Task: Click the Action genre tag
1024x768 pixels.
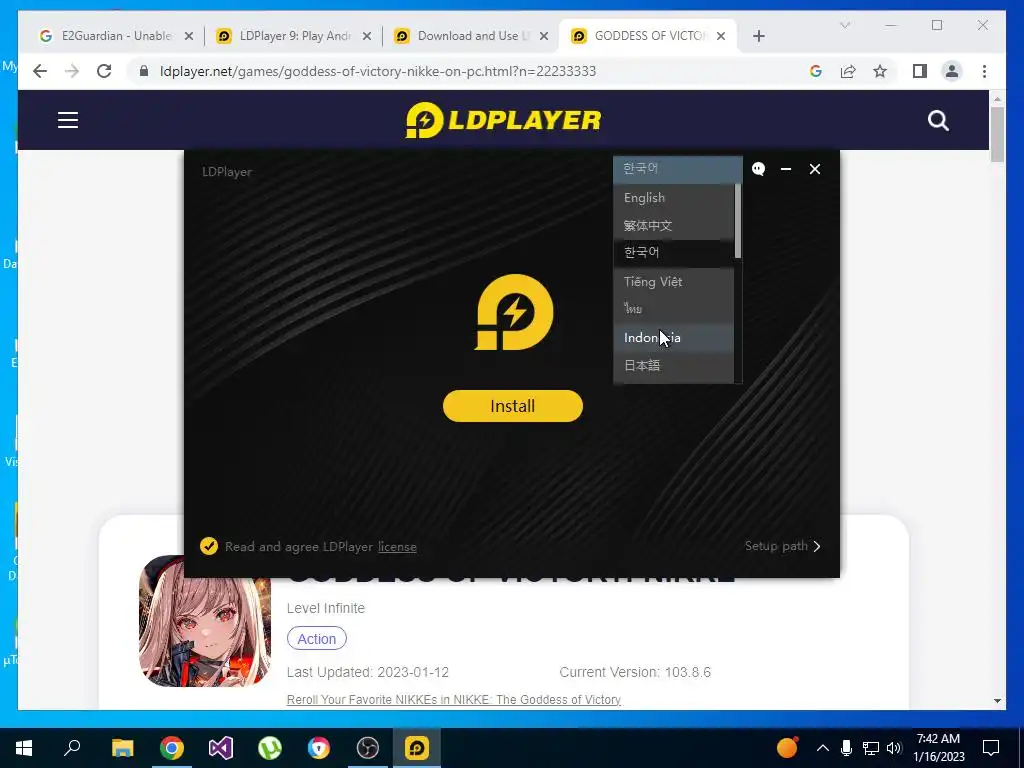Action: point(317,639)
